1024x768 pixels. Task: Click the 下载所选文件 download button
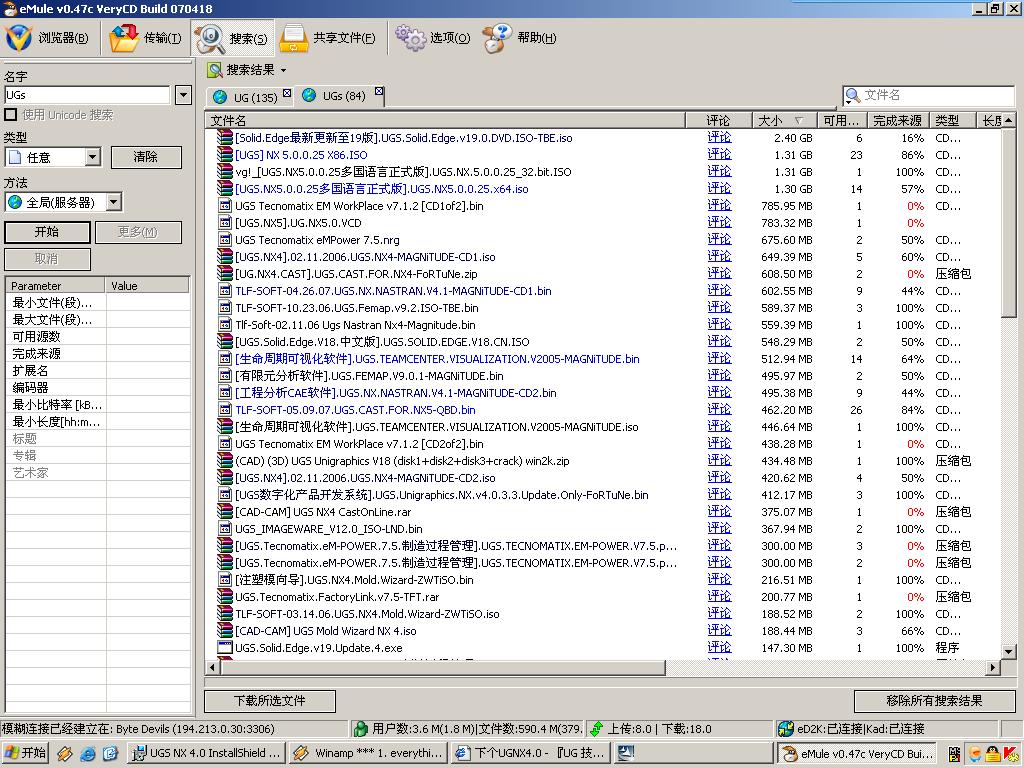point(270,701)
